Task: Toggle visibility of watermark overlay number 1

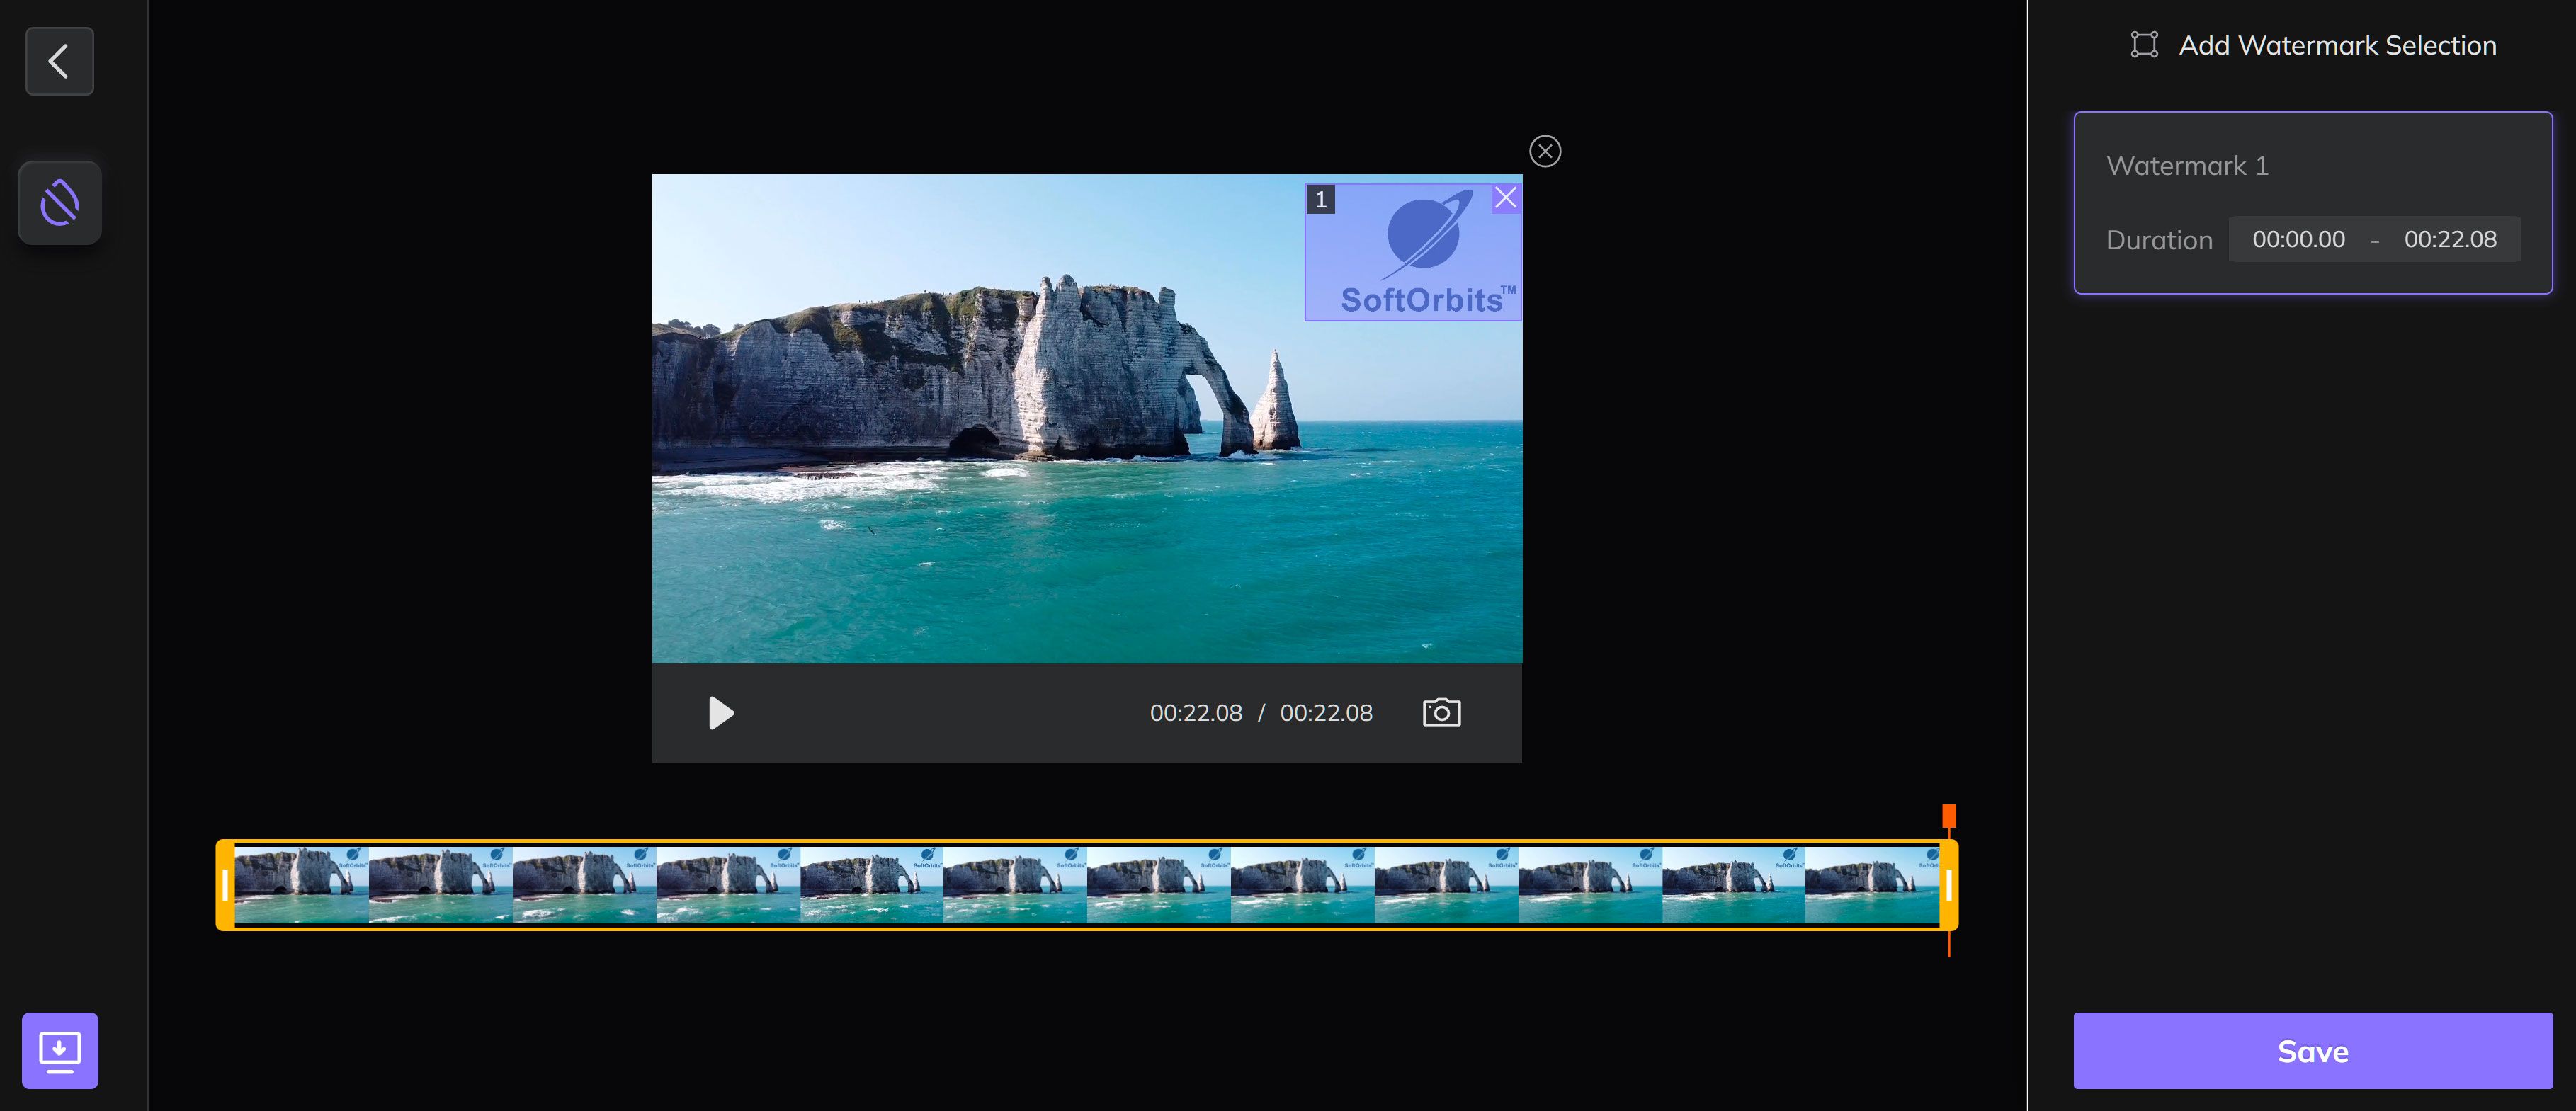Action: click(1321, 198)
